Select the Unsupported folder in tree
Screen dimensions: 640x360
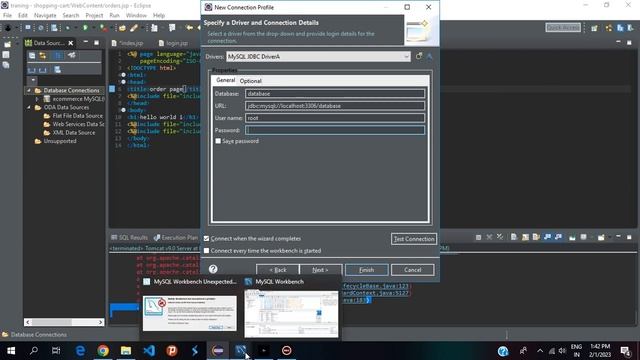(x=56, y=141)
